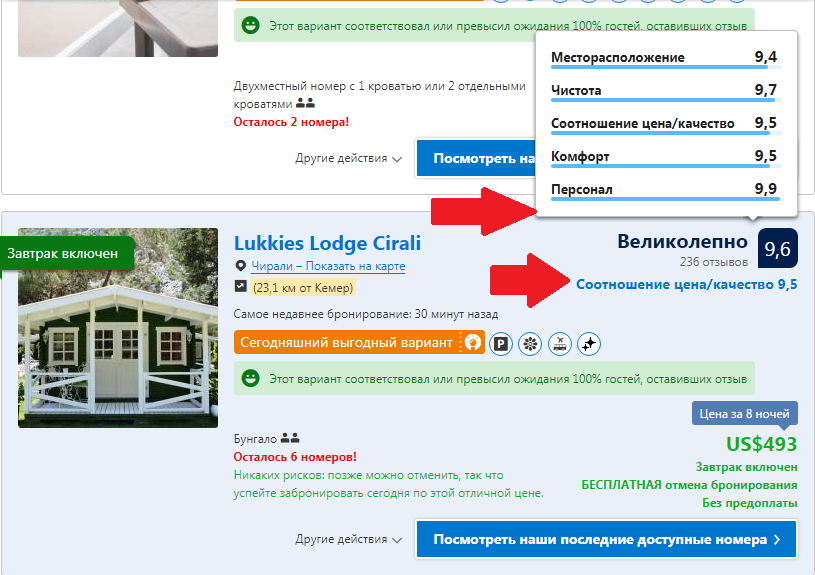Image resolution: width=815 pixels, height=575 pixels.
Task: Click 'Самое недавнее бронирование: 30 минут назад' text
Action: coord(366,314)
